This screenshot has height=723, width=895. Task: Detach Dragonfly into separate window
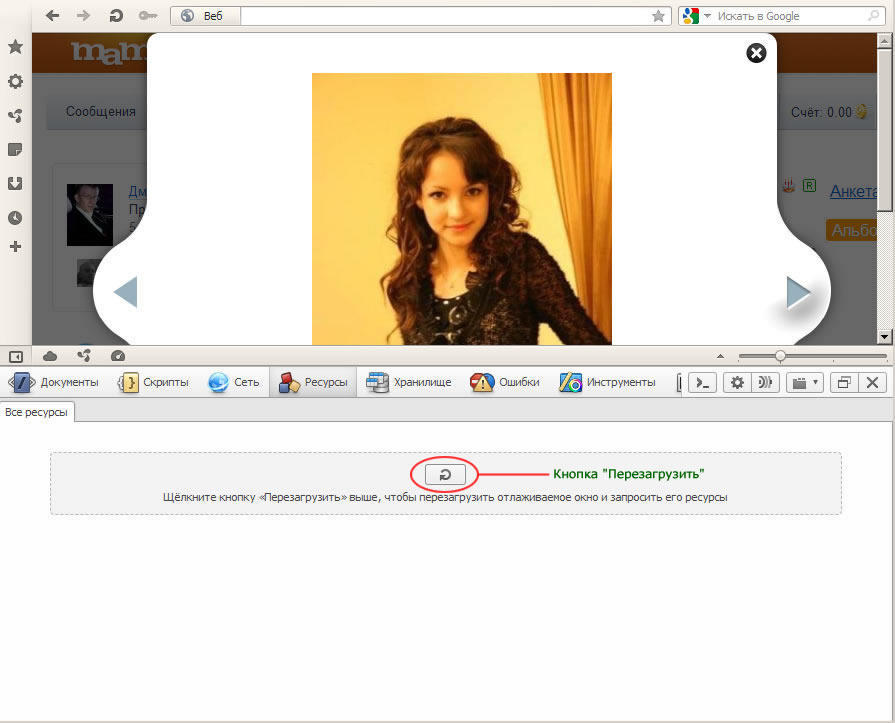point(843,382)
